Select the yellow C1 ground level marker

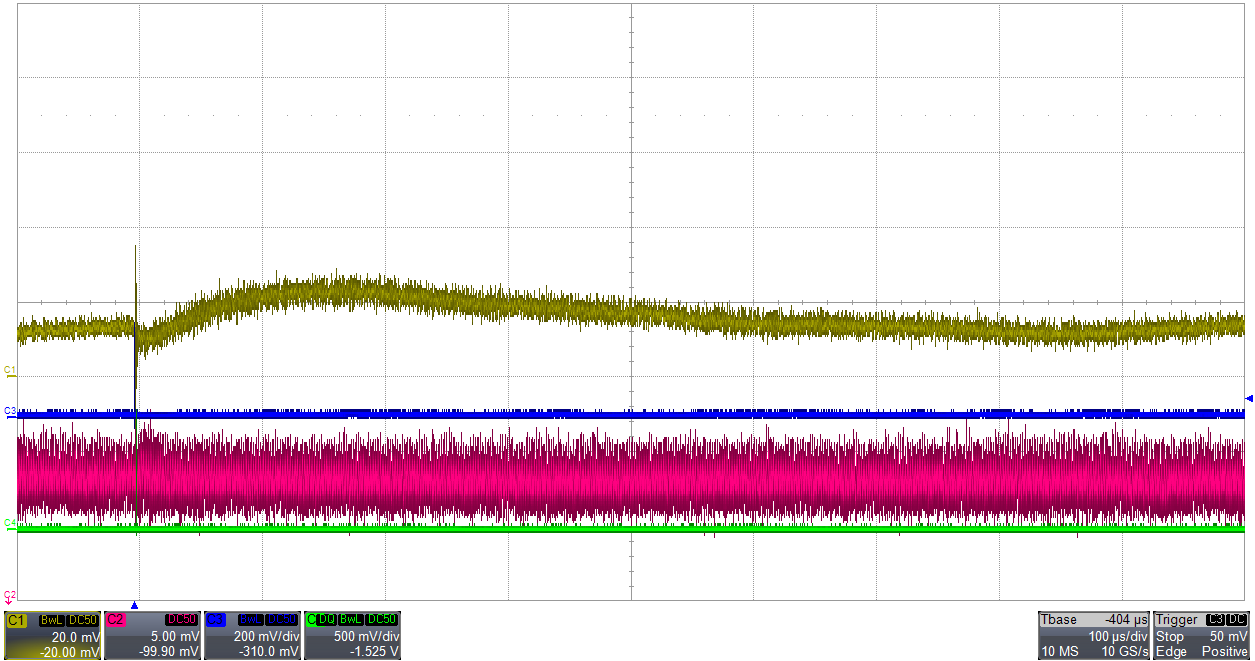click(x=10, y=371)
